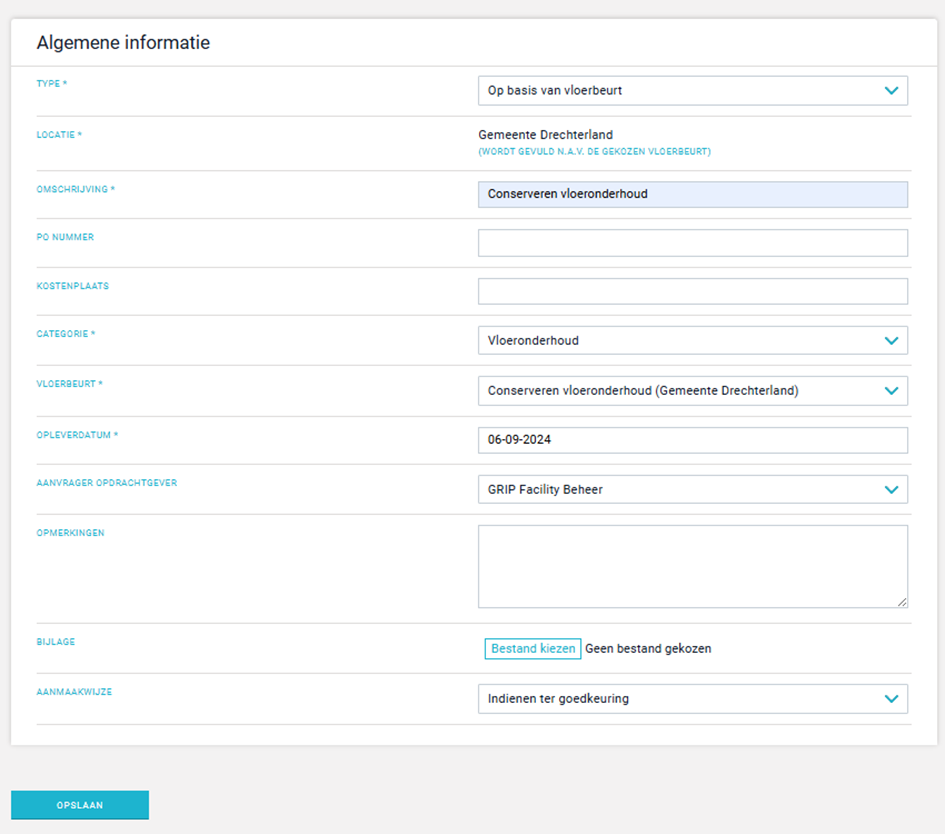This screenshot has height=834, width=945.
Task: Open the 'Indienen ter goedkeuring' dropdown
Action: (692, 698)
